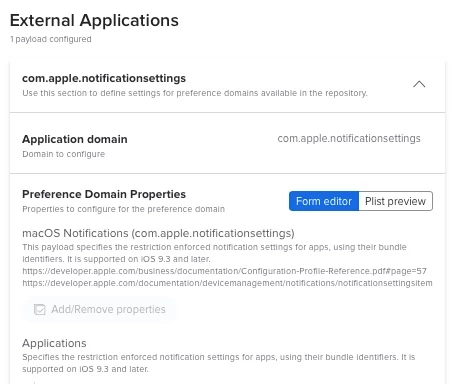The image size is (452, 384).
Task: Click 'Properties to configure for the preference domain'
Action: pyautogui.click(x=124, y=209)
